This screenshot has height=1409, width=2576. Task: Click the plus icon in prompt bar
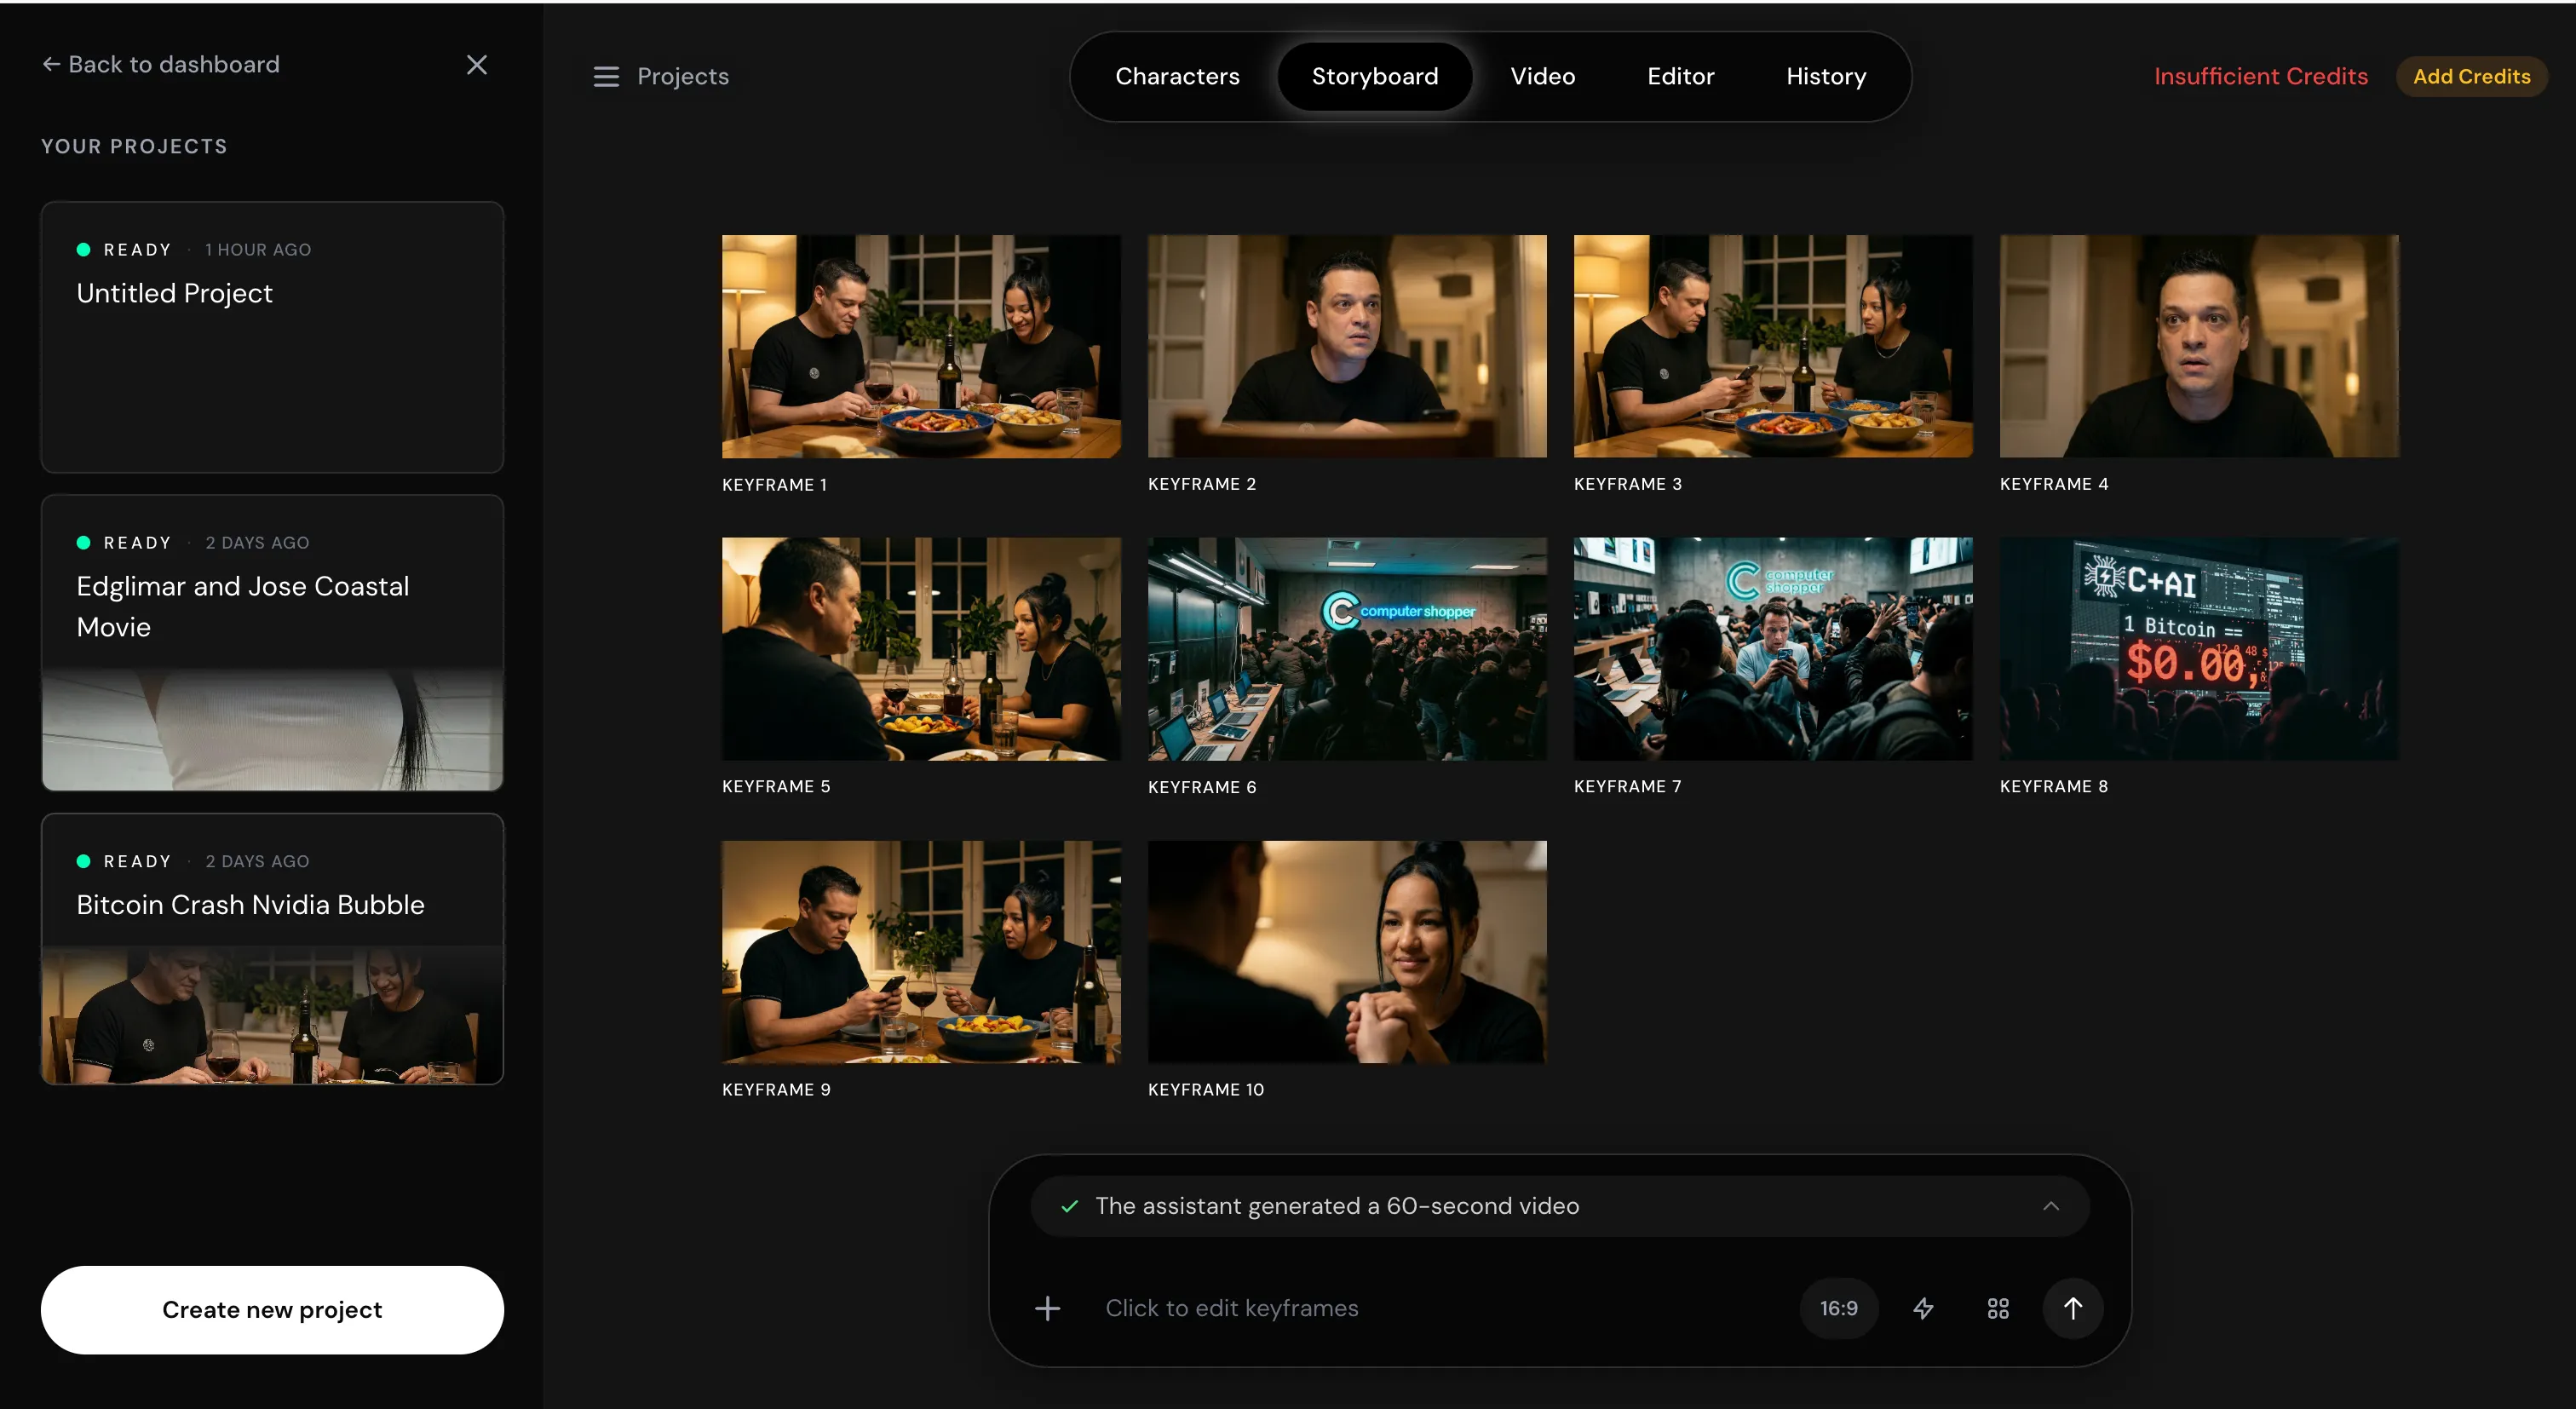1047,1308
